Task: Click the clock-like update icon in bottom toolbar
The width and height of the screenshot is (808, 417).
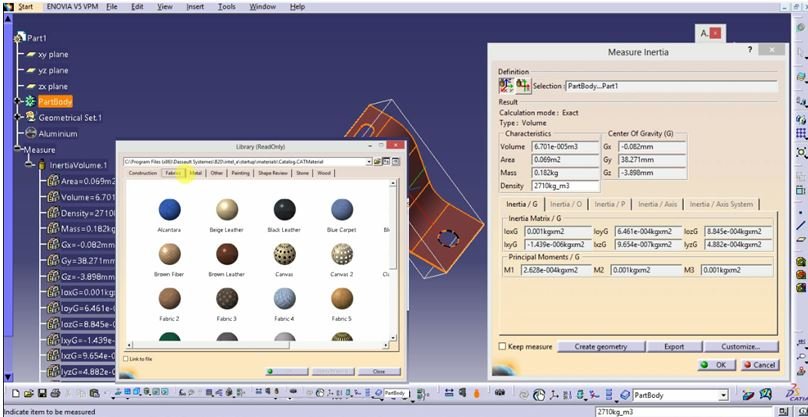Action: coord(539,395)
